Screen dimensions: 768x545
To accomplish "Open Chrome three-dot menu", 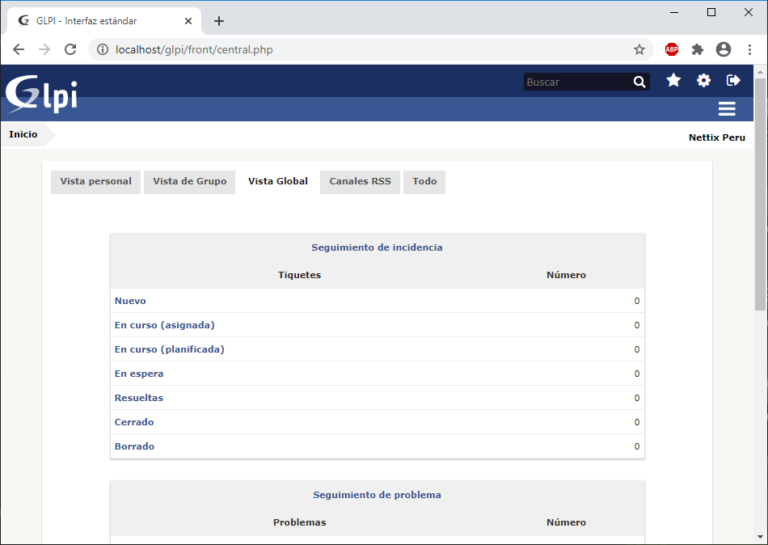I will pyautogui.click(x=749, y=49).
